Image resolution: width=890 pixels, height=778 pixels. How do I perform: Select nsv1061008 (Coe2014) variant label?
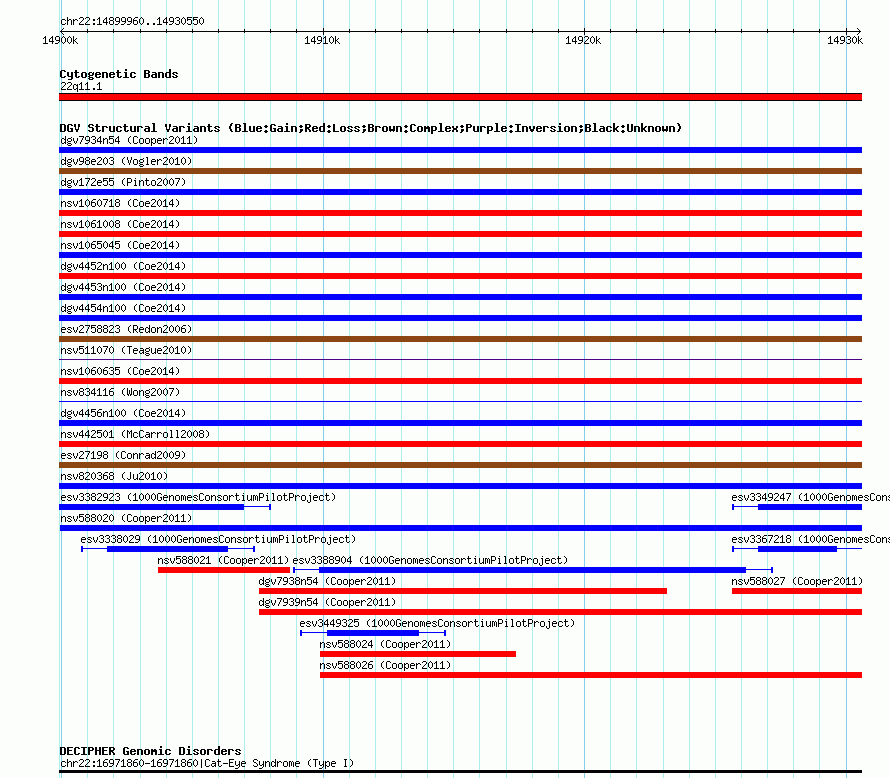pos(120,225)
